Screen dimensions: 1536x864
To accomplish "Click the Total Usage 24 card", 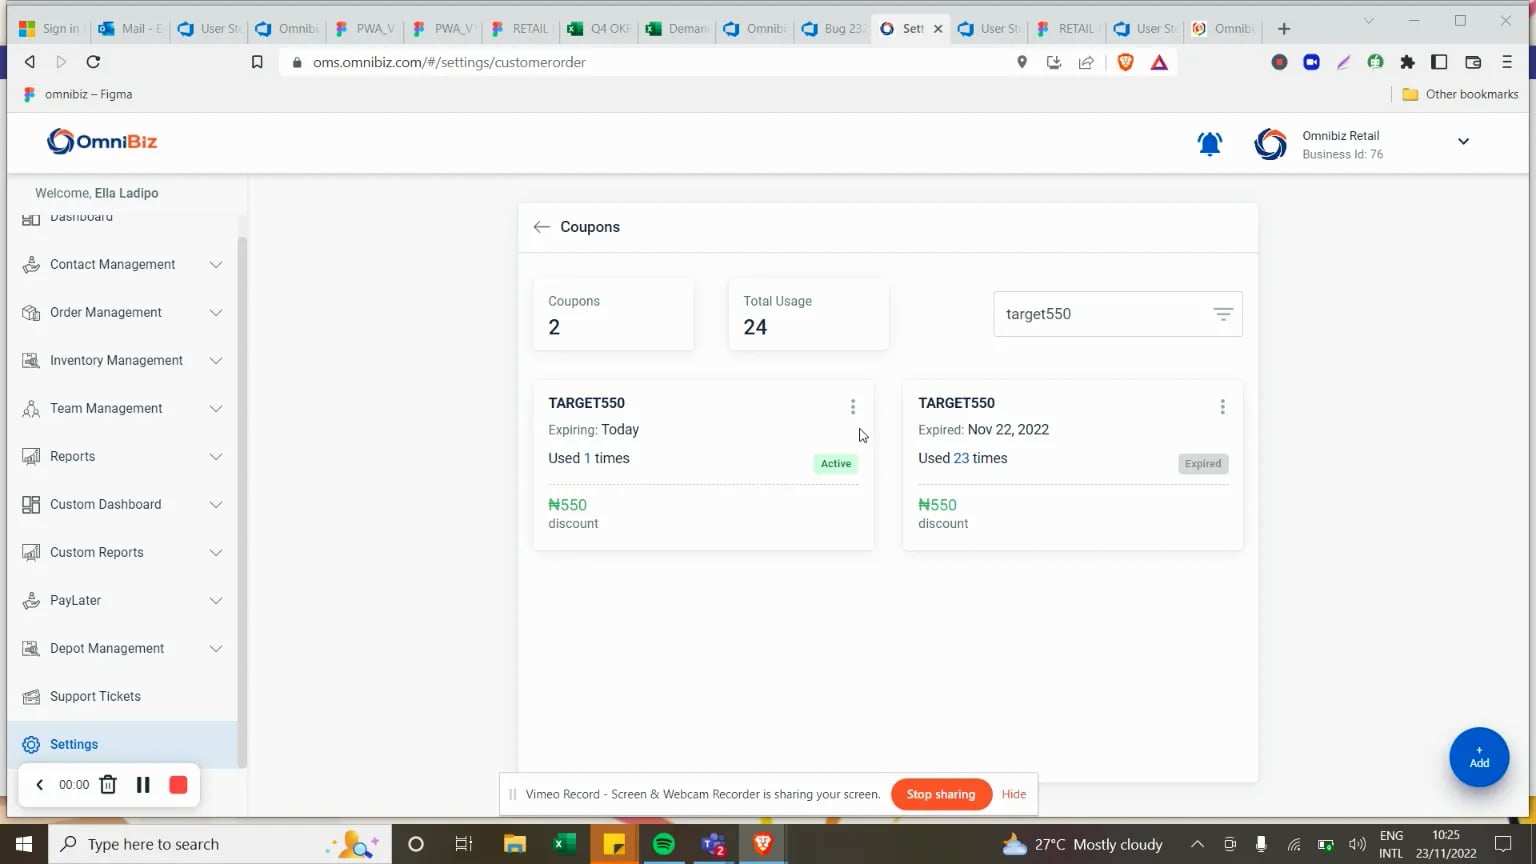I will coord(808,314).
